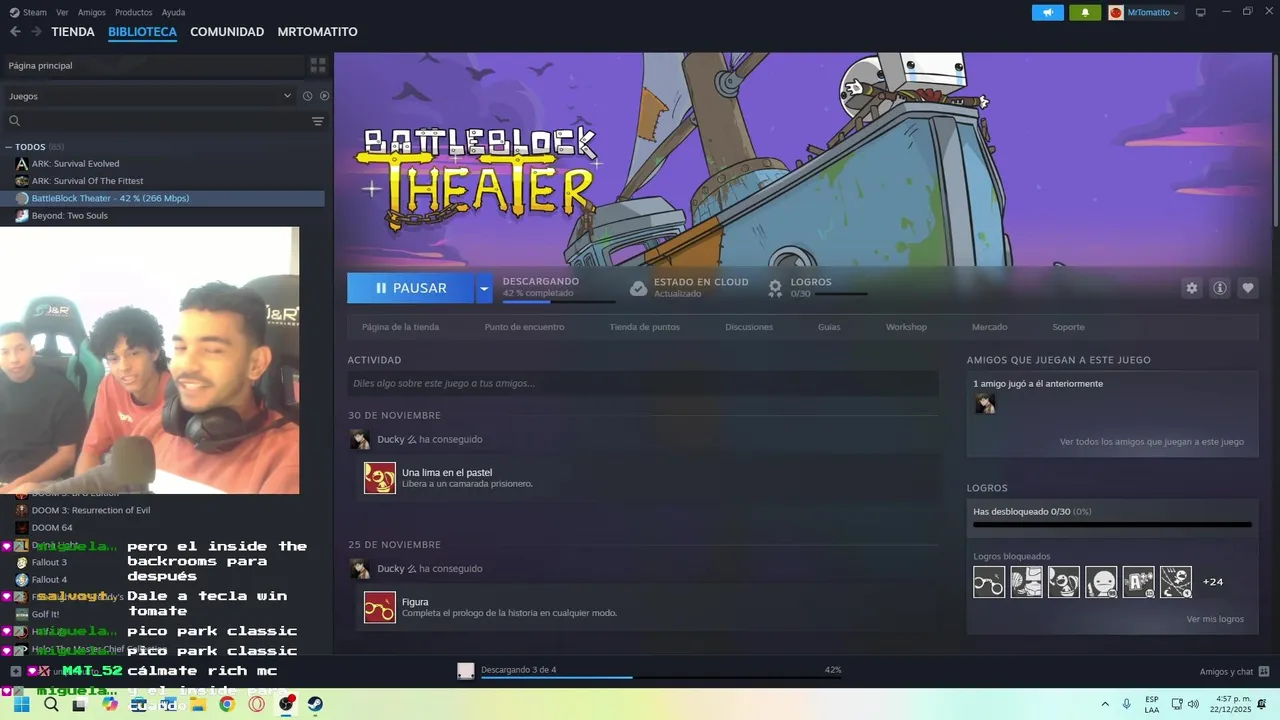Open Ver todos los amigos link
The height and width of the screenshot is (720, 1280).
click(x=1152, y=442)
